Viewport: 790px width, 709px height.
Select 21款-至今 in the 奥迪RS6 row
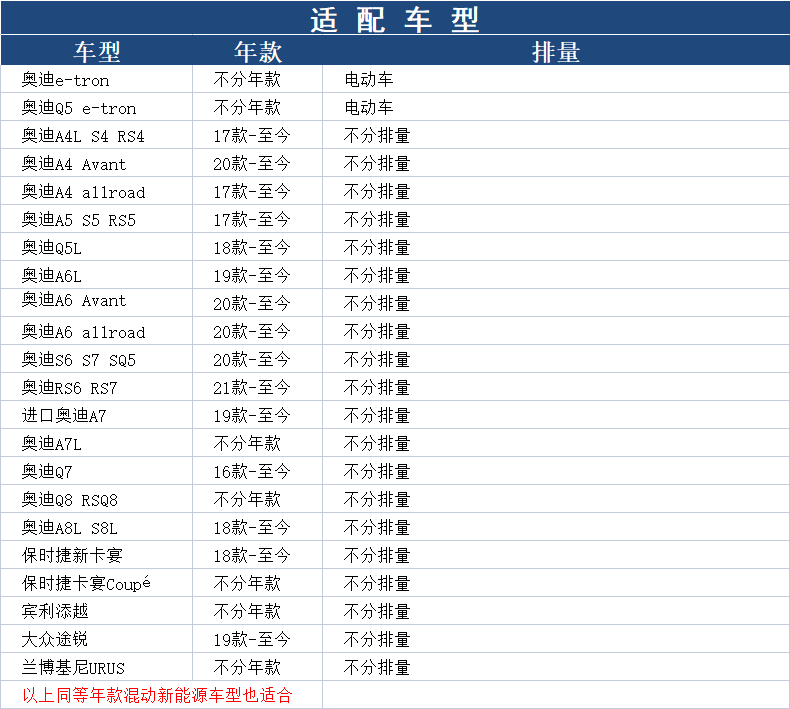click(x=252, y=388)
